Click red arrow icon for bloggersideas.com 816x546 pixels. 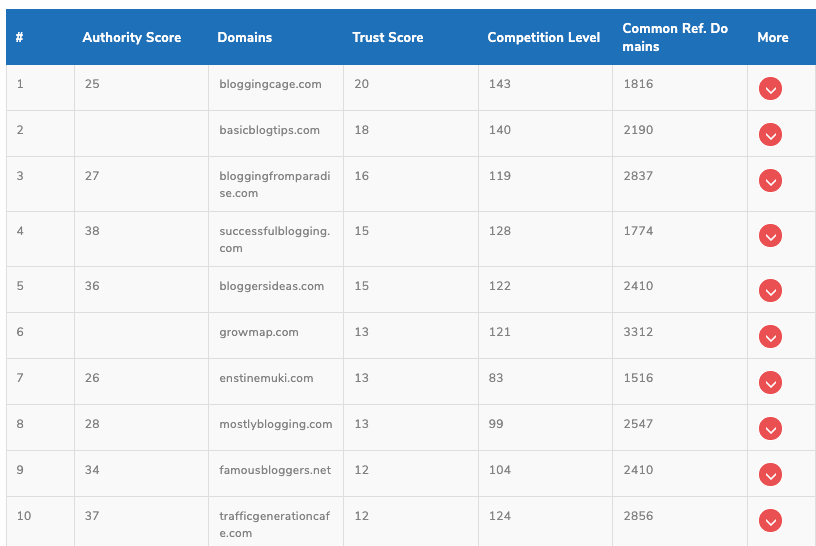(769, 291)
